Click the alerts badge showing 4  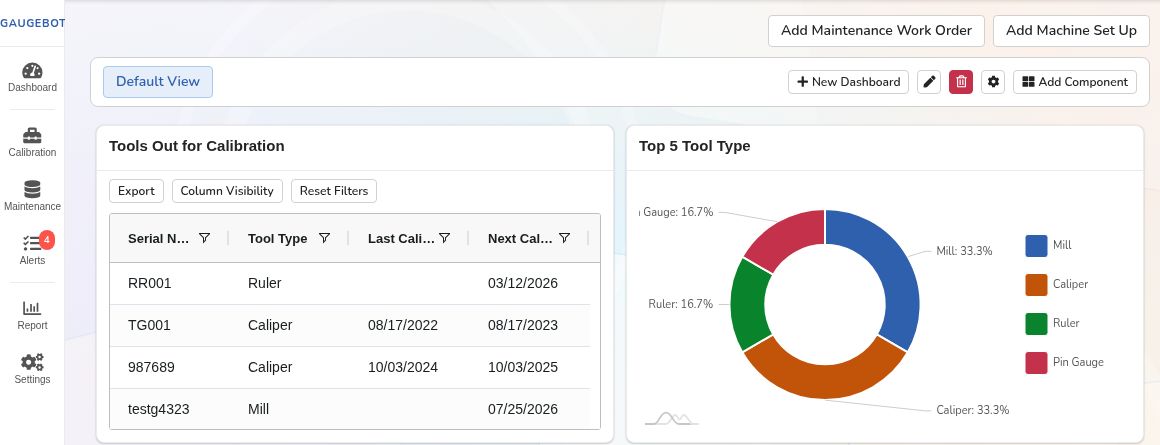pos(47,240)
